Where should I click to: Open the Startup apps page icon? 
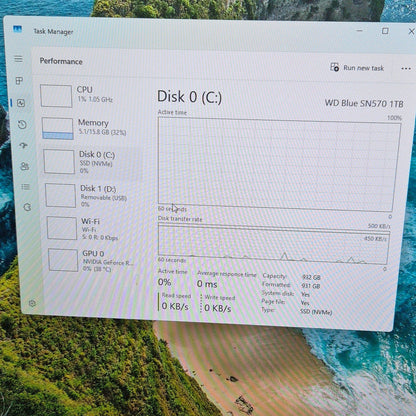23,145
